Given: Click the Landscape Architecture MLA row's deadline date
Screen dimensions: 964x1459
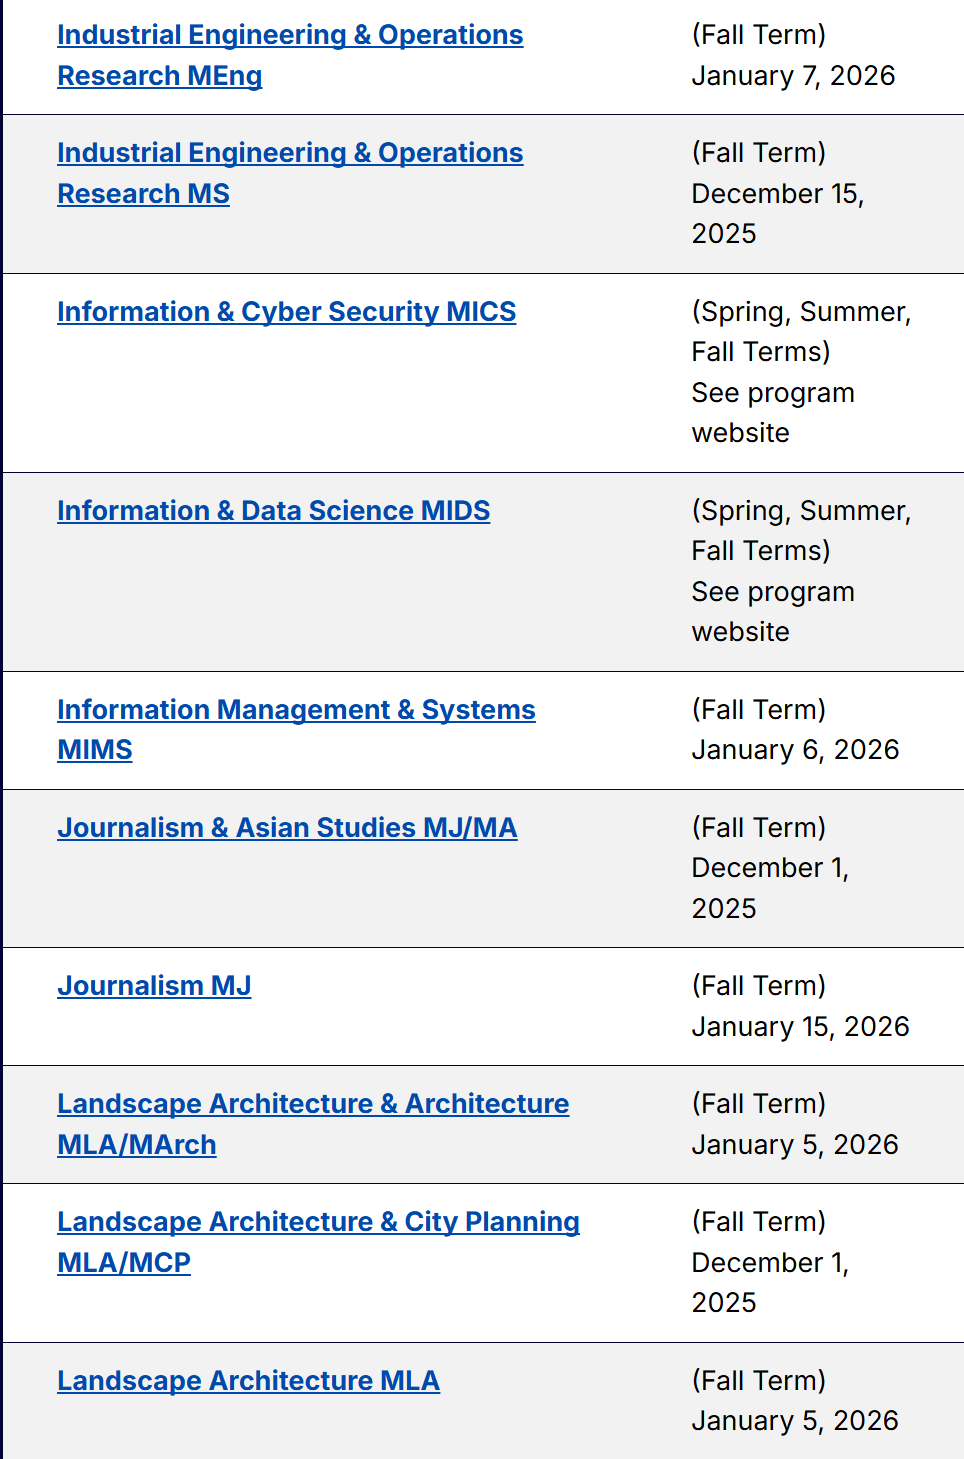Looking at the screenshot, I should point(795,1421).
